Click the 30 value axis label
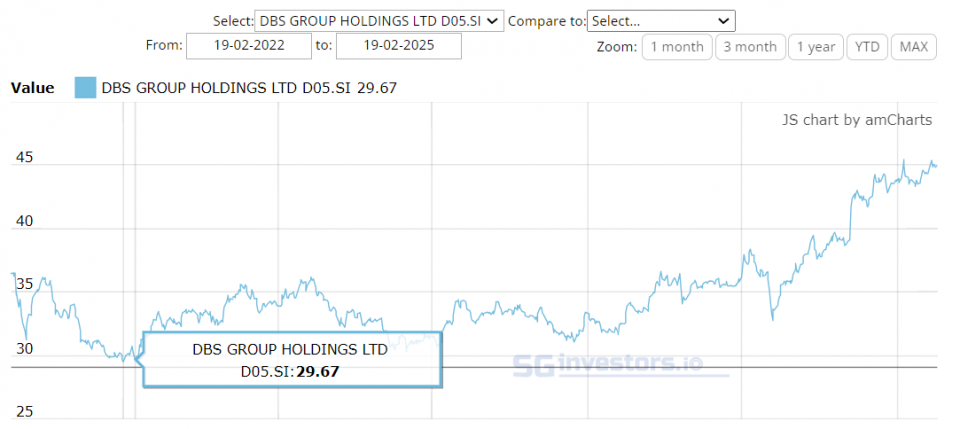 pyautogui.click(x=24, y=349)
